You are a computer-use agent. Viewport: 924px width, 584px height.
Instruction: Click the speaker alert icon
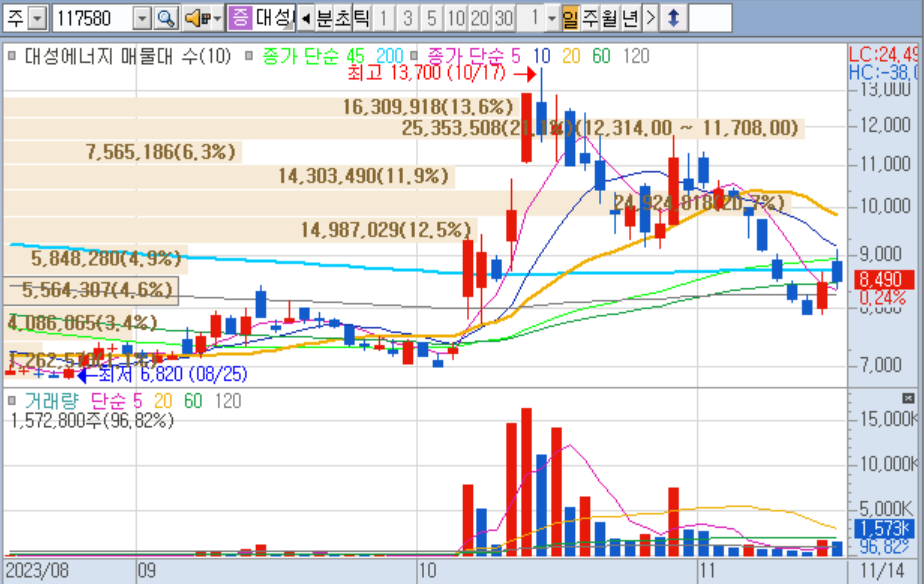click(x=197, y=19)
